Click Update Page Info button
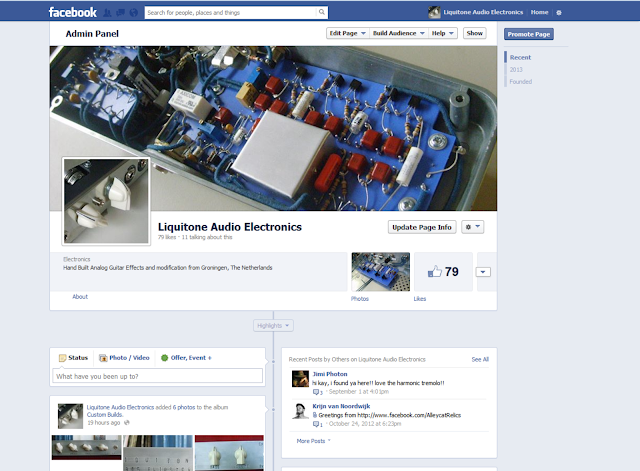Image resolution: width=640 pixels, height=471 pixels. click(422, 227)
